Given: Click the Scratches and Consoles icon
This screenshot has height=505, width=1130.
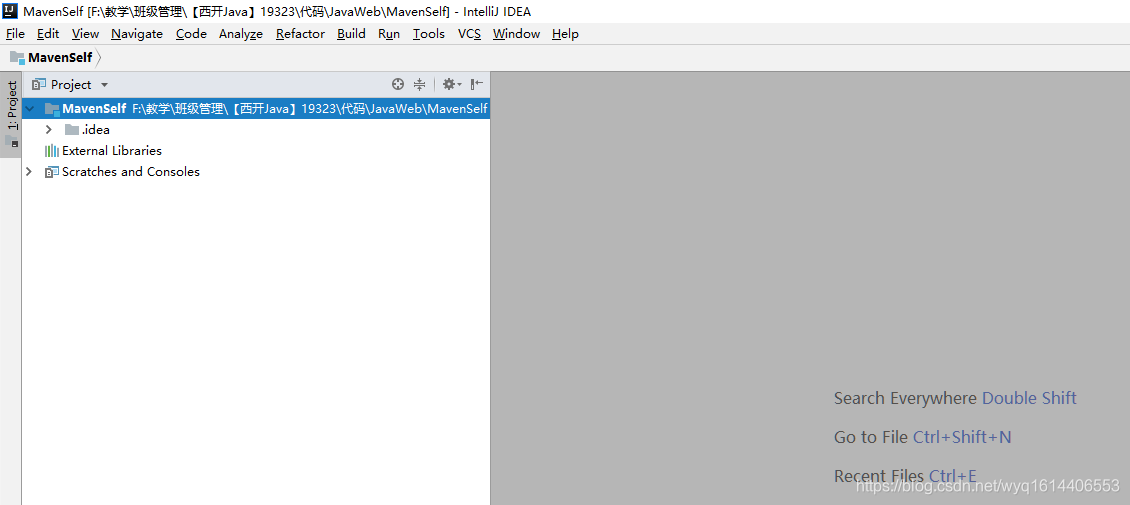Looking at the screenshot, I should (52, 171).
